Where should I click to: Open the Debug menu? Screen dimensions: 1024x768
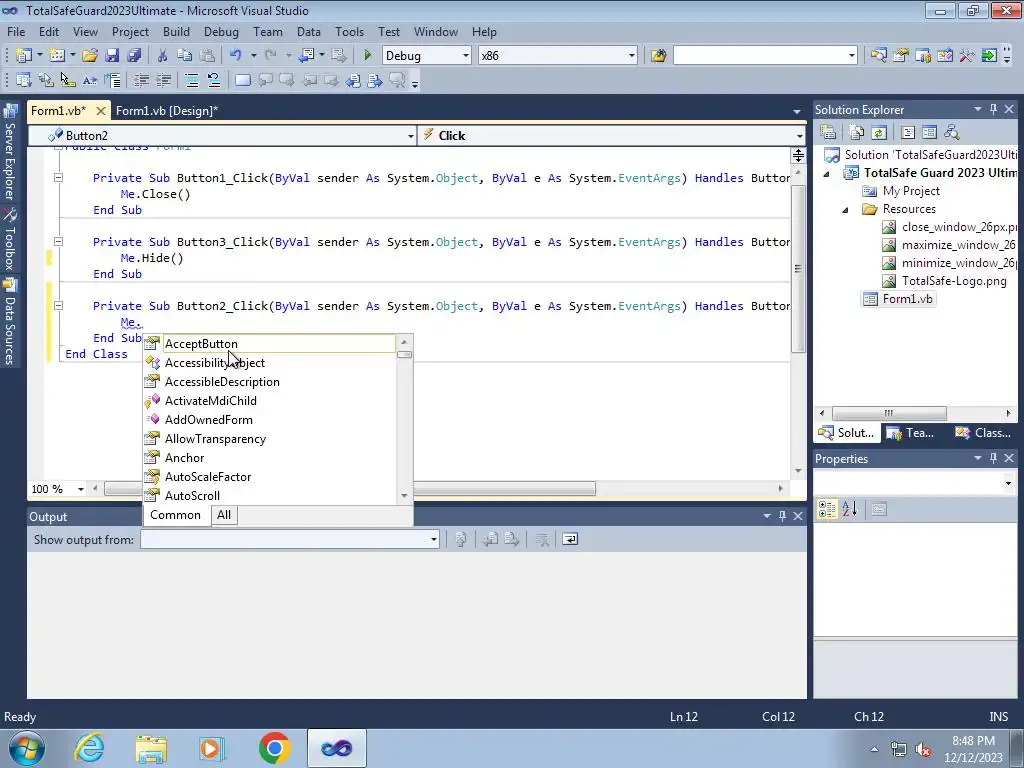221,32
